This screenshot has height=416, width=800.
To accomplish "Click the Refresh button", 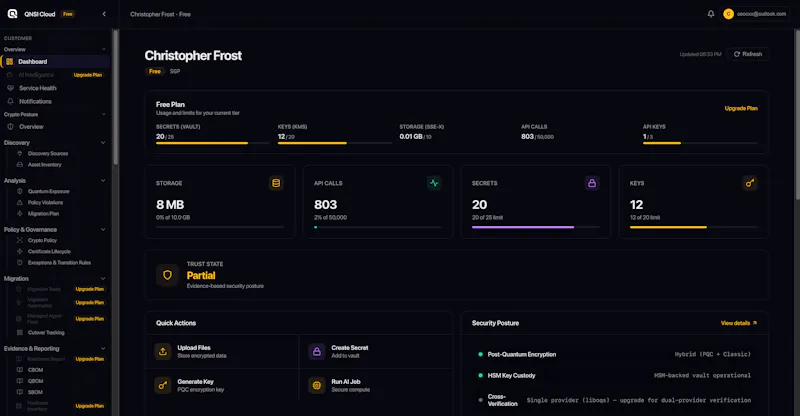I will [748, 54].
